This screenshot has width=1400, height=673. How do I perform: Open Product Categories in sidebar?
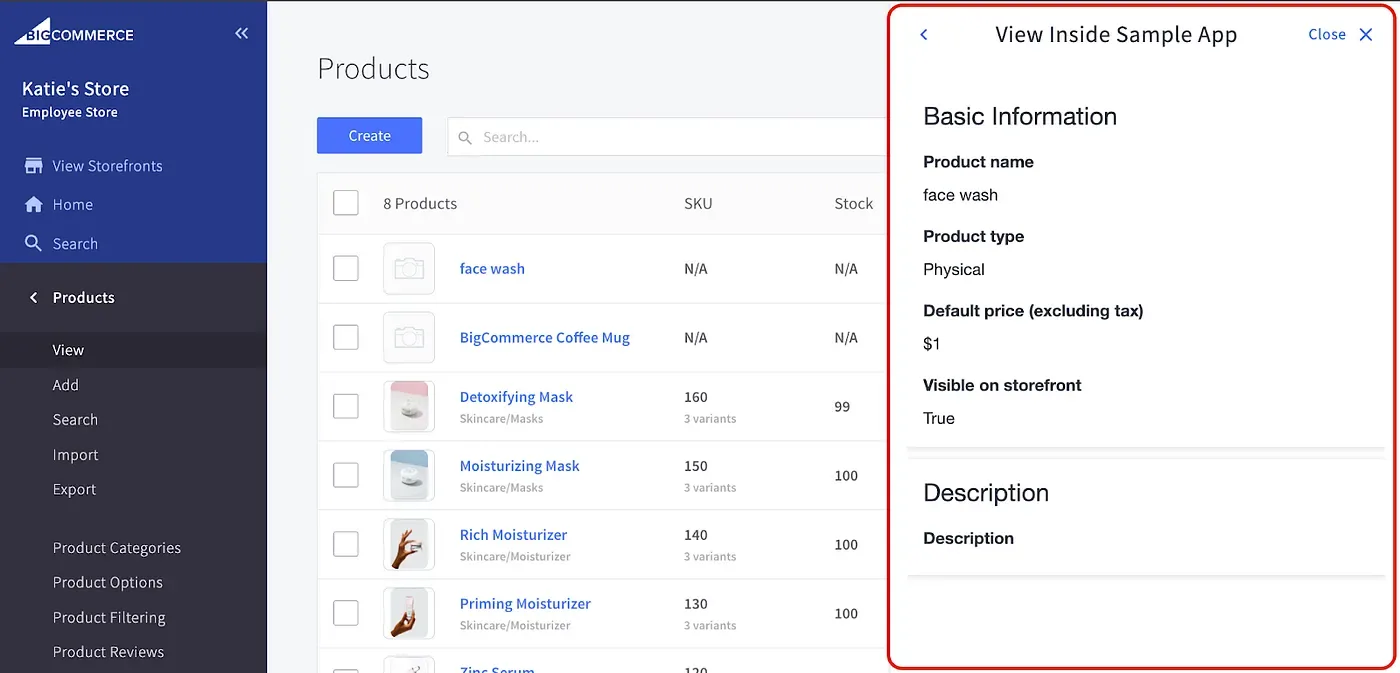pyautogui.click(x=117, y=548)
